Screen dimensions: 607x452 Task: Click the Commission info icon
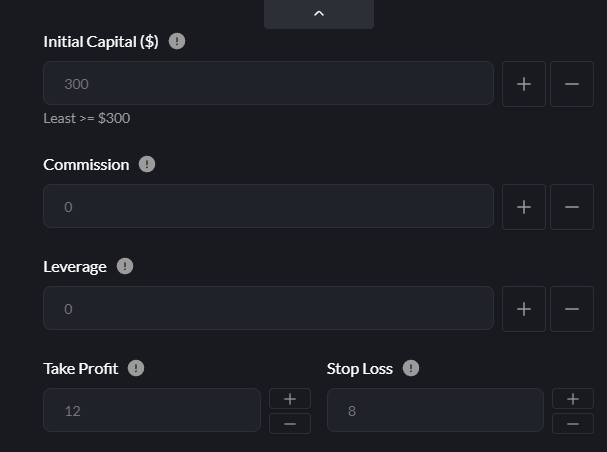click(x=147, y=164)
